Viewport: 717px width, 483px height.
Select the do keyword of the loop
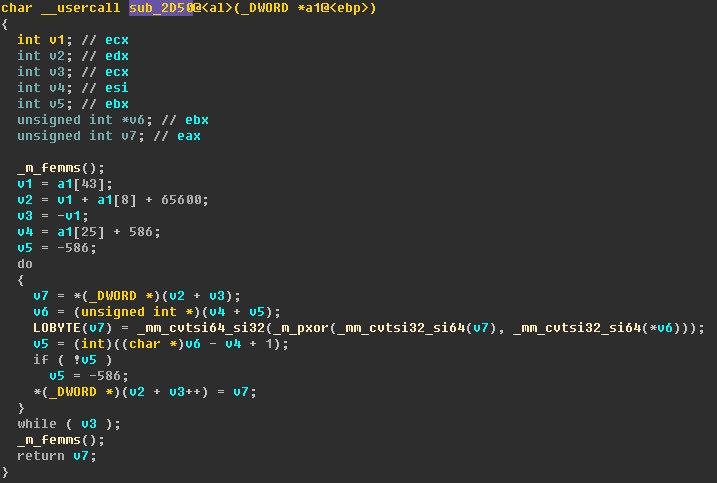tap(25, 264)
